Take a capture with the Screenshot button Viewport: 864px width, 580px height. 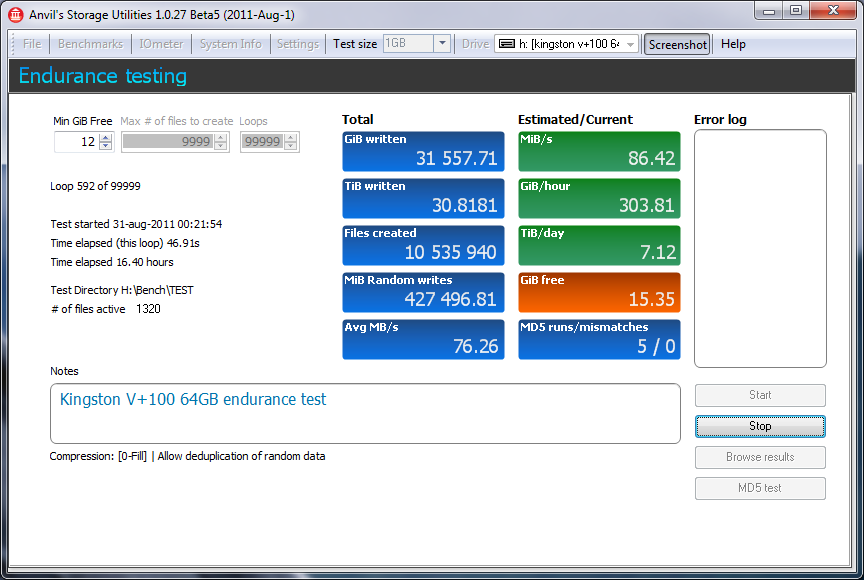(x=677, y=45)
